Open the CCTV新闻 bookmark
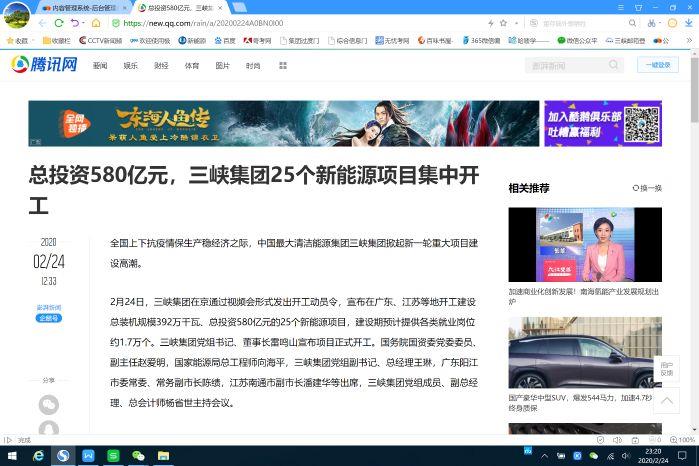This screenshot has height=466, width=699. tap(100, 41)
